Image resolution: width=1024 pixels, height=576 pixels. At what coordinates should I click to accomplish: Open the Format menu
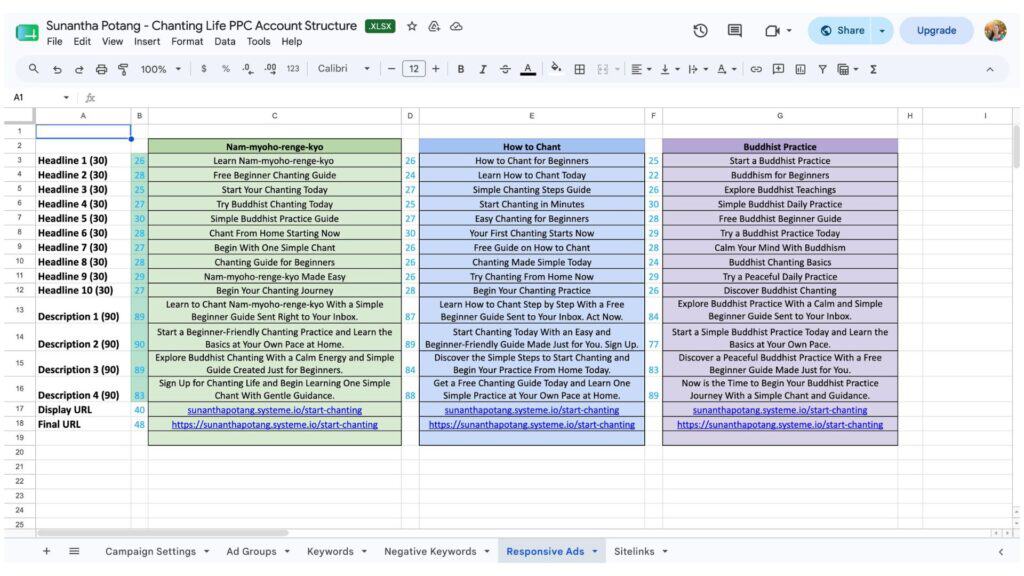coord(187,41)
